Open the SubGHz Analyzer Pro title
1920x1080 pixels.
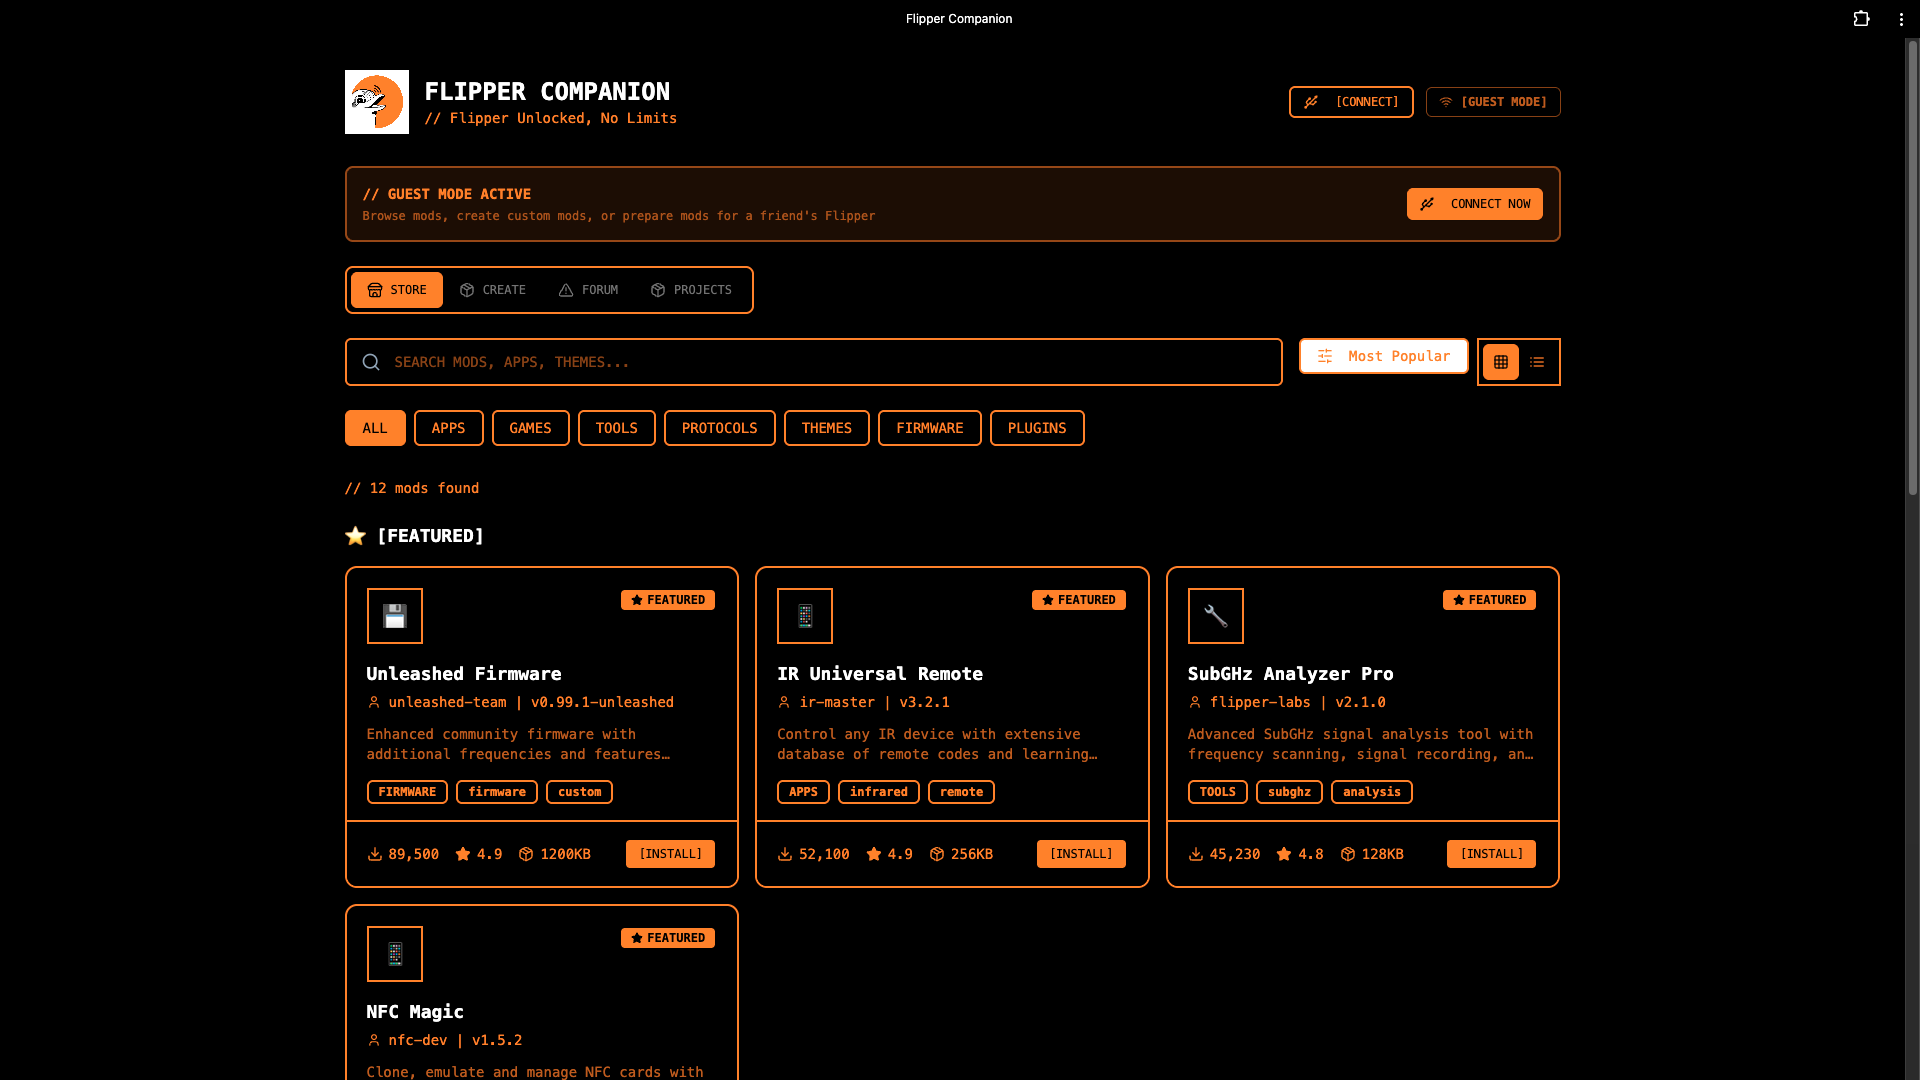tap(1290, 674)
